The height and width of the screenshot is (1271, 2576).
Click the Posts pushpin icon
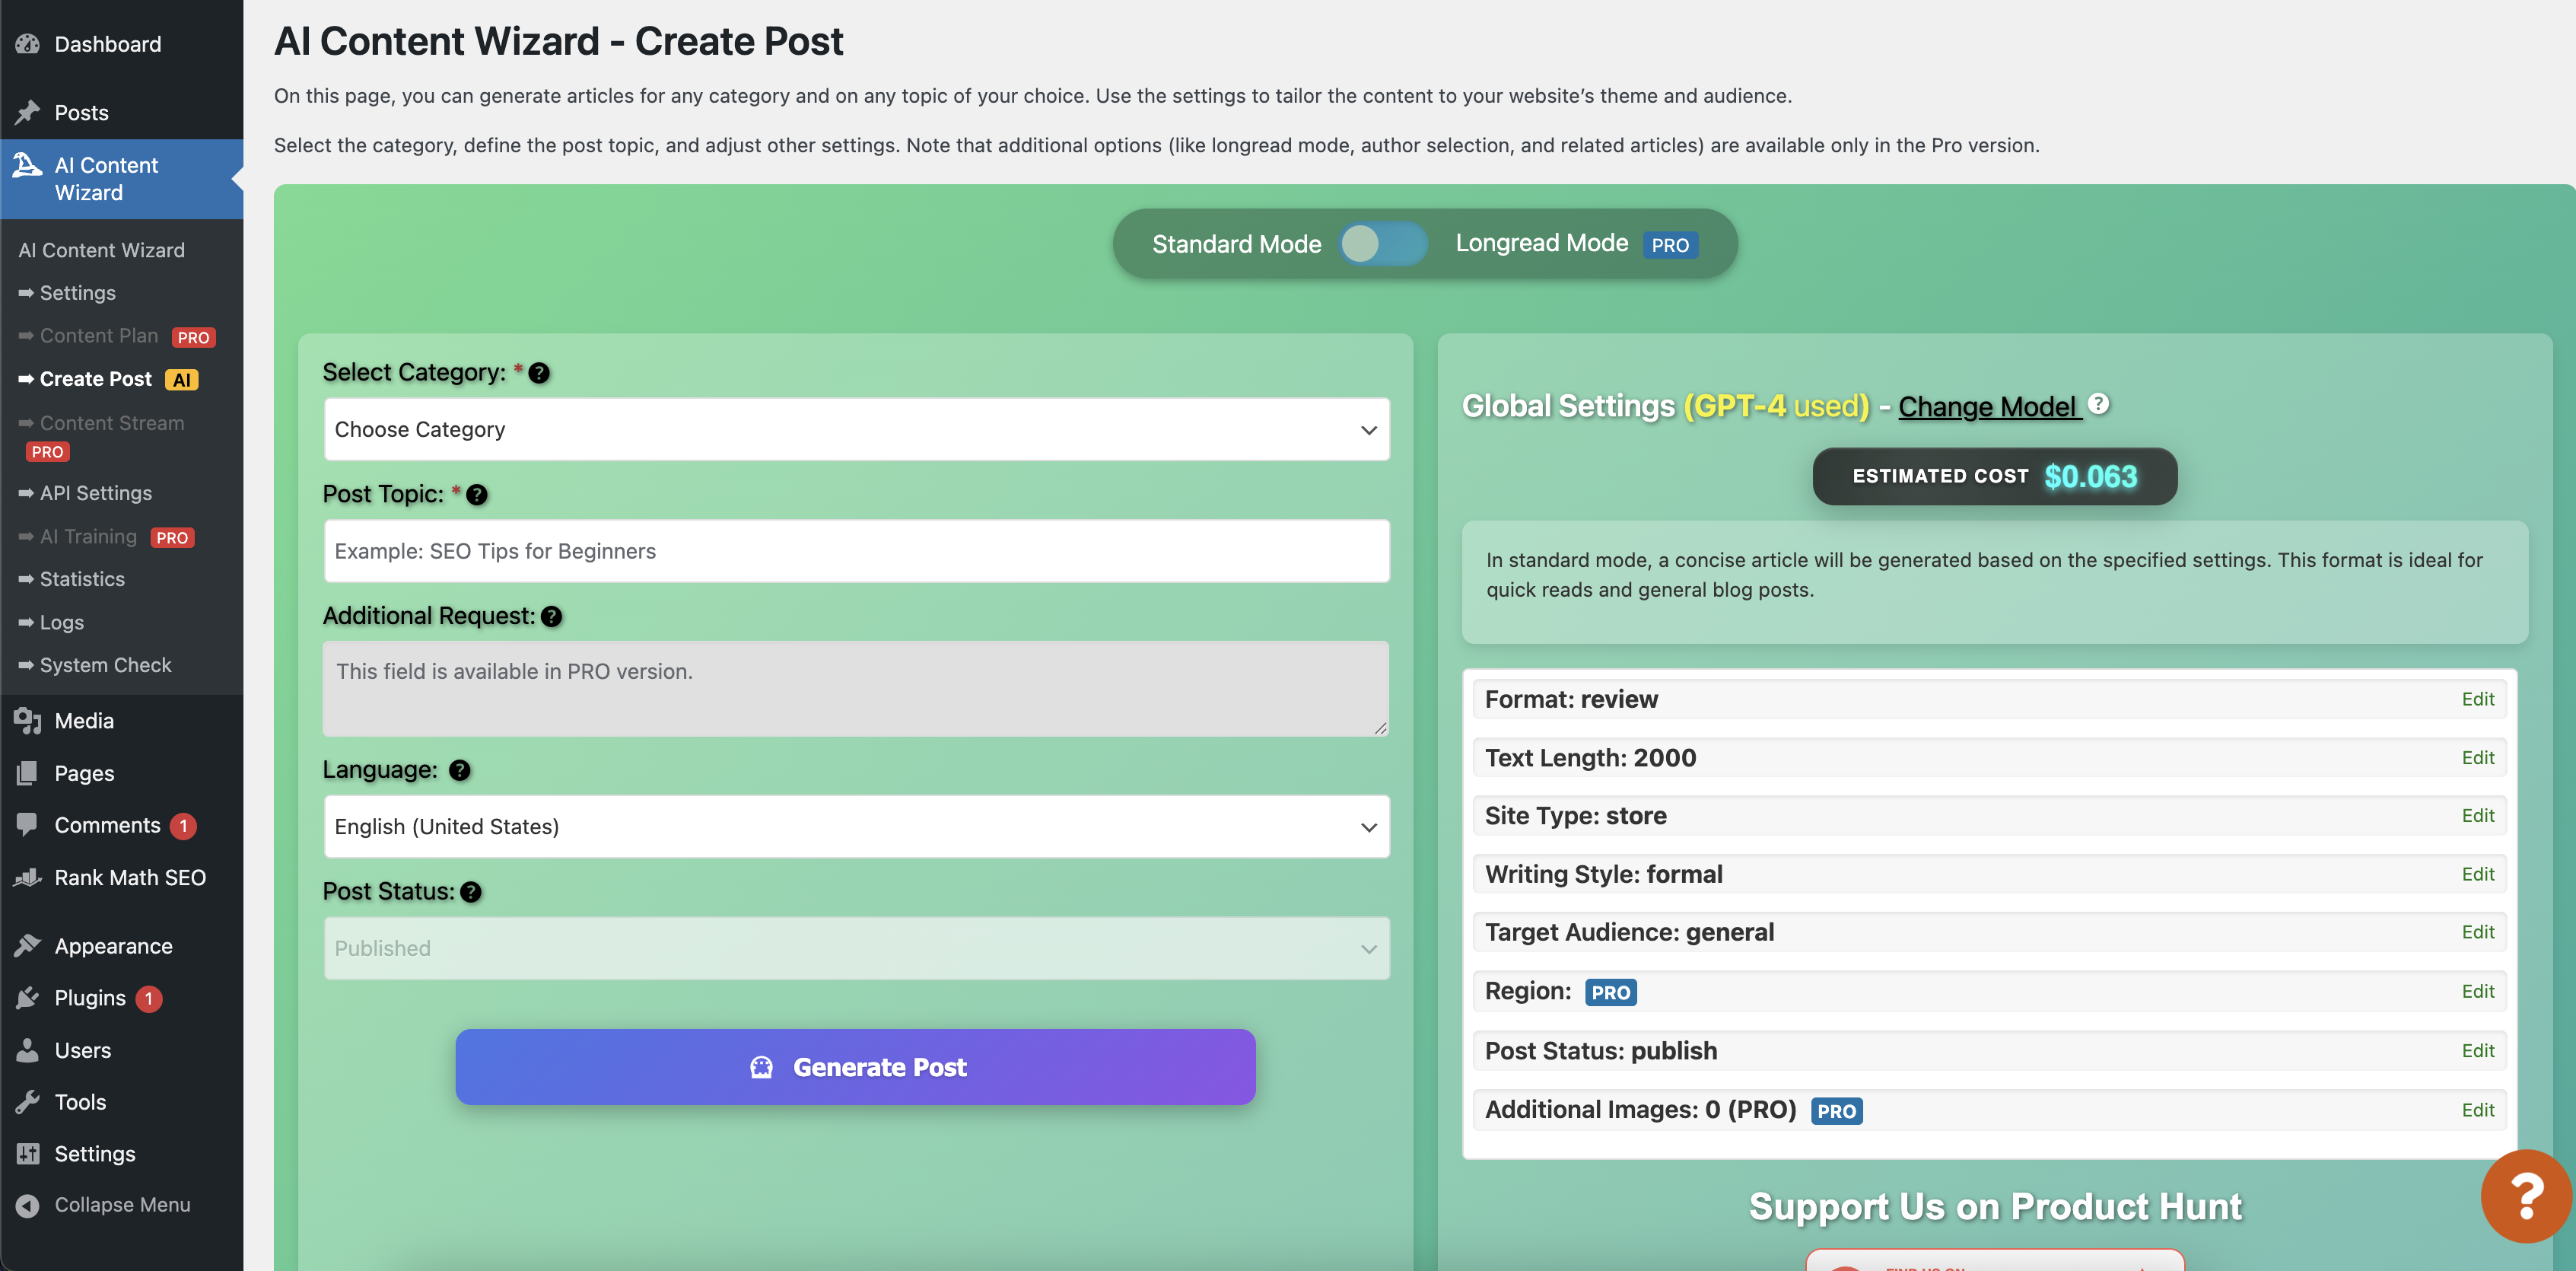click(27, 112)
